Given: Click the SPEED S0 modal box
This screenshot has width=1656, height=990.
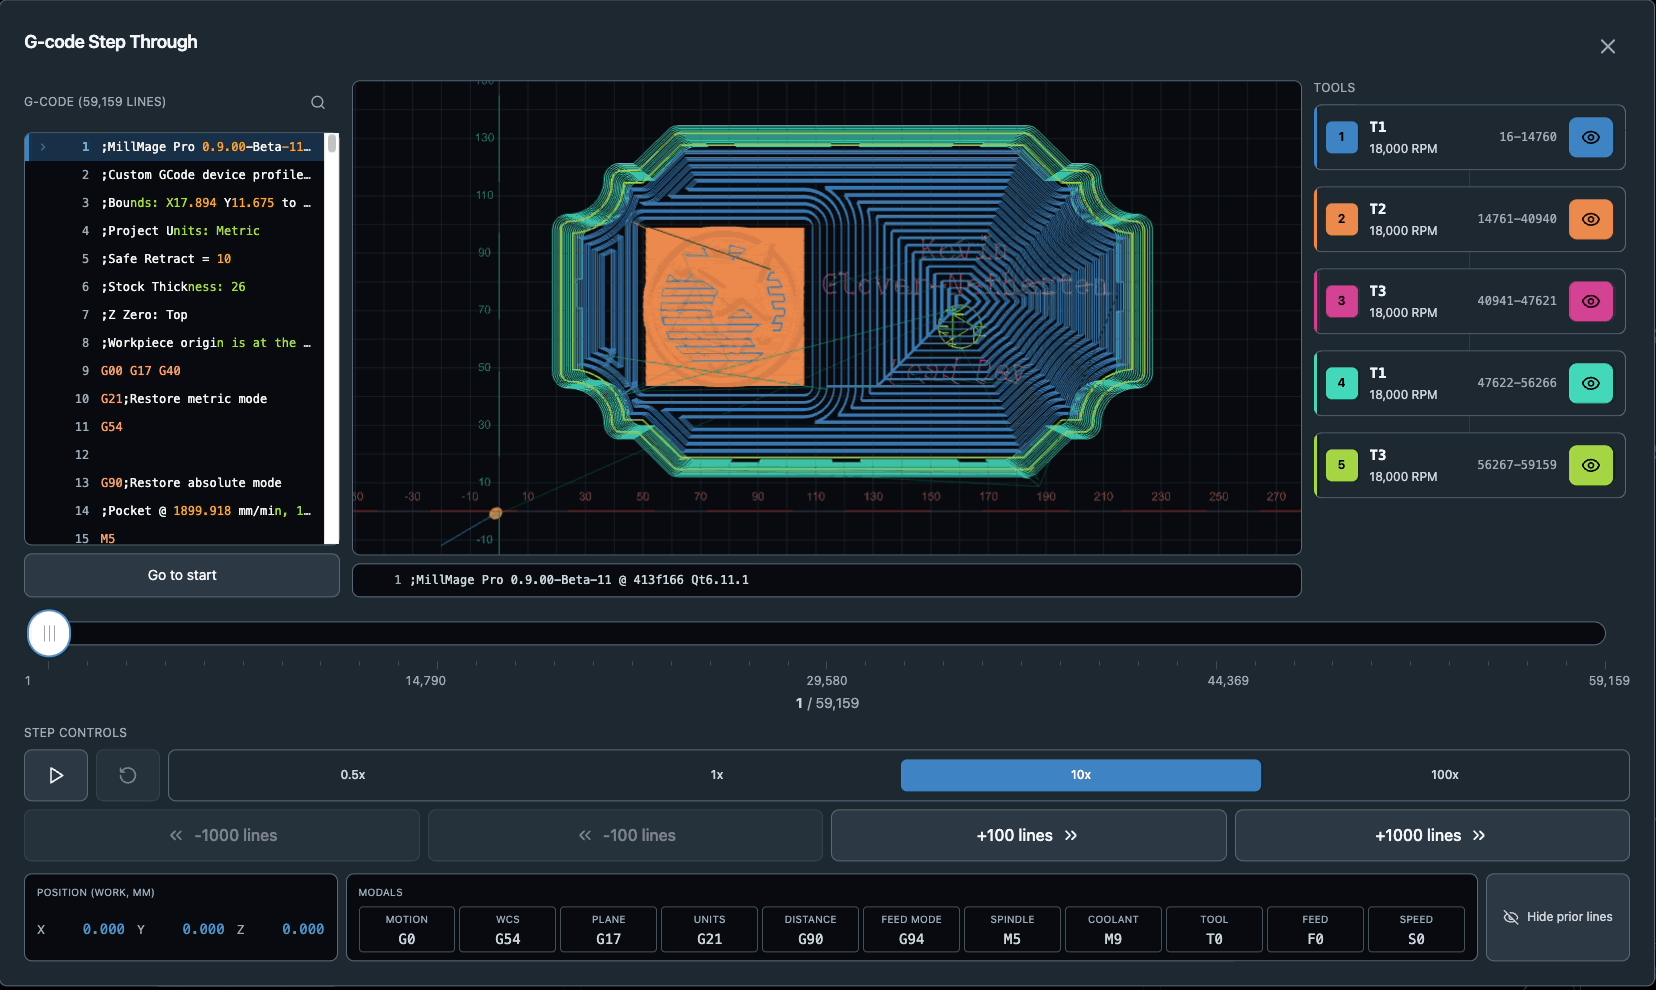Looking at the screenshot, I should 1416,929.
